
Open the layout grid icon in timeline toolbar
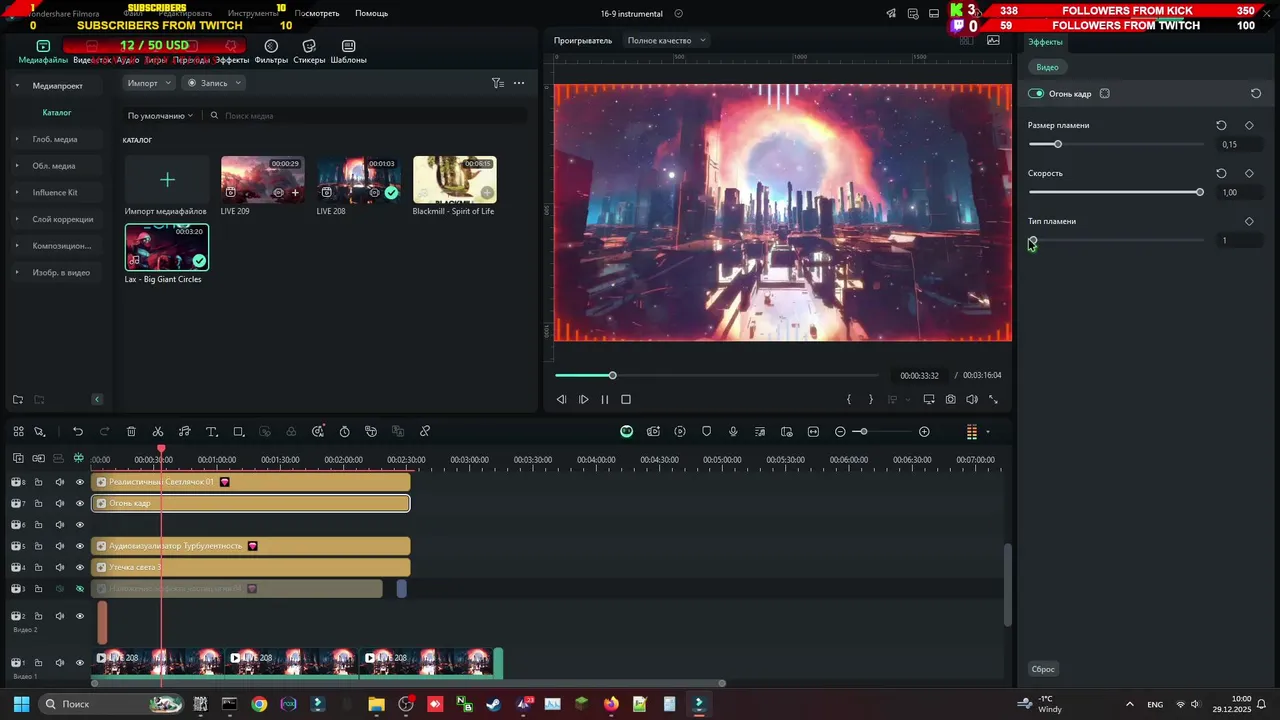pos(18,432)
